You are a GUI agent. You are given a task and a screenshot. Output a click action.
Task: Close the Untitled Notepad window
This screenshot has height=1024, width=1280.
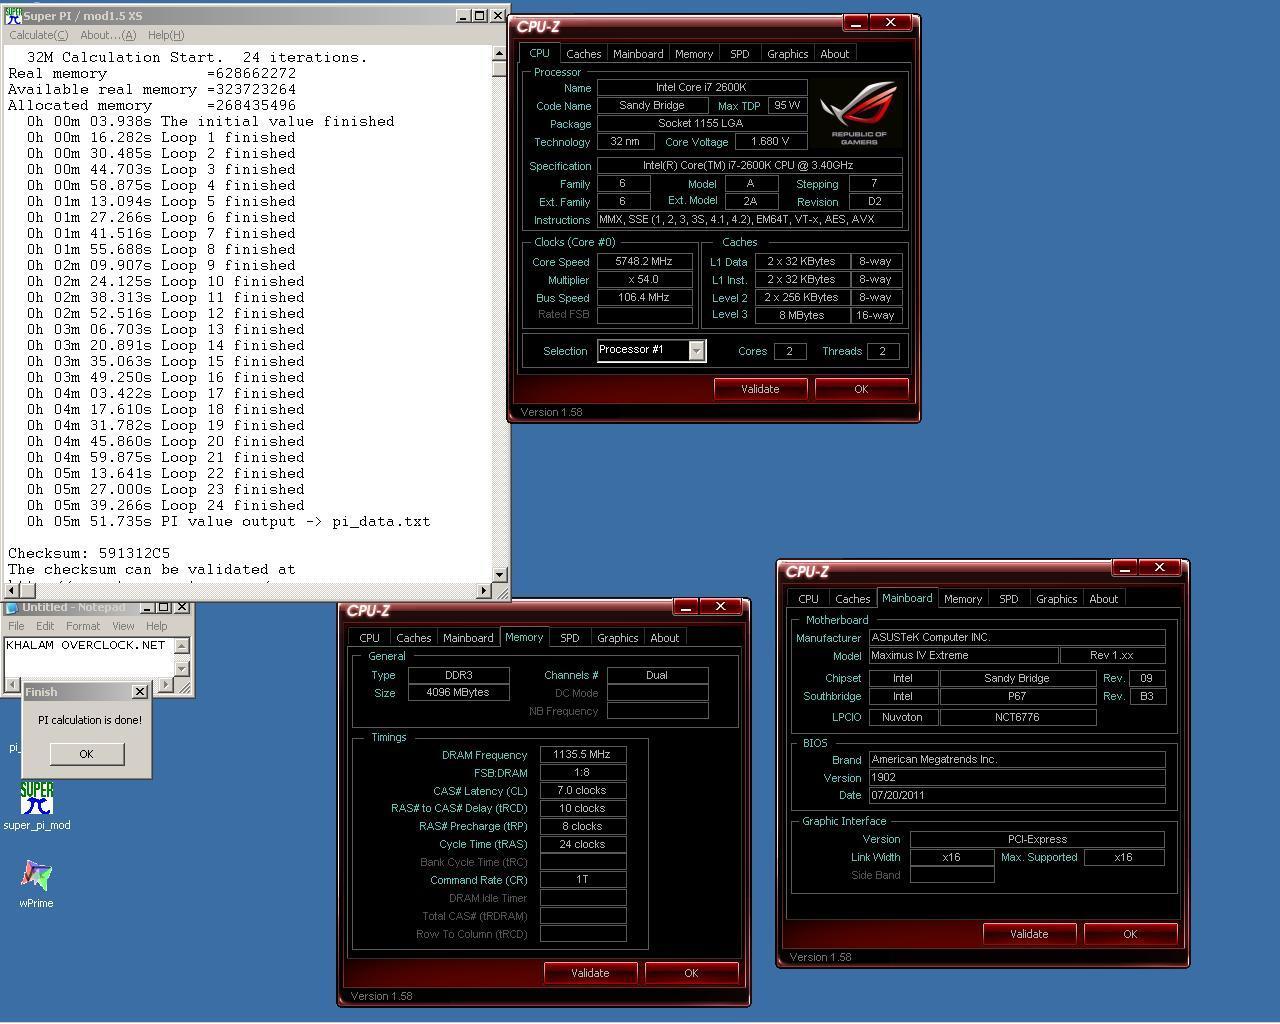(x=182, y=607)
